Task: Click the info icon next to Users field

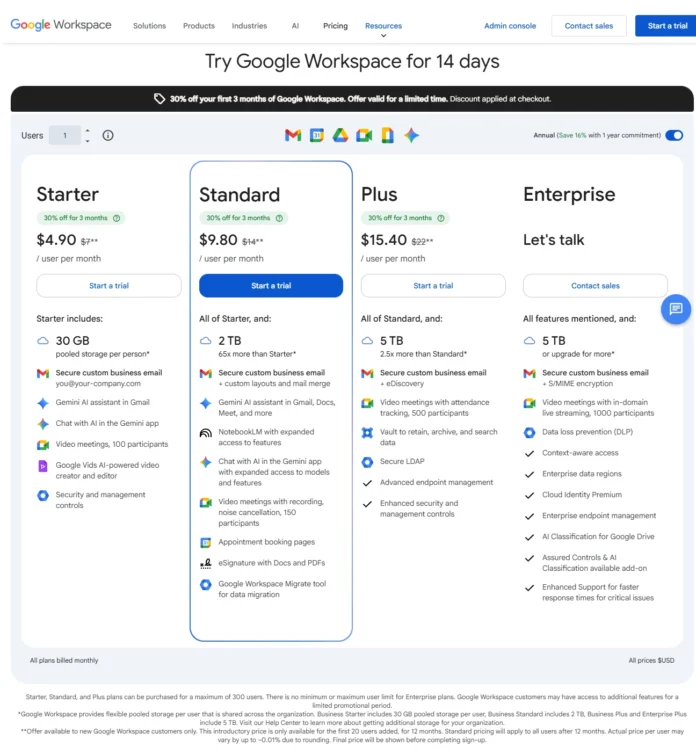Action: (x=108, y=135)
